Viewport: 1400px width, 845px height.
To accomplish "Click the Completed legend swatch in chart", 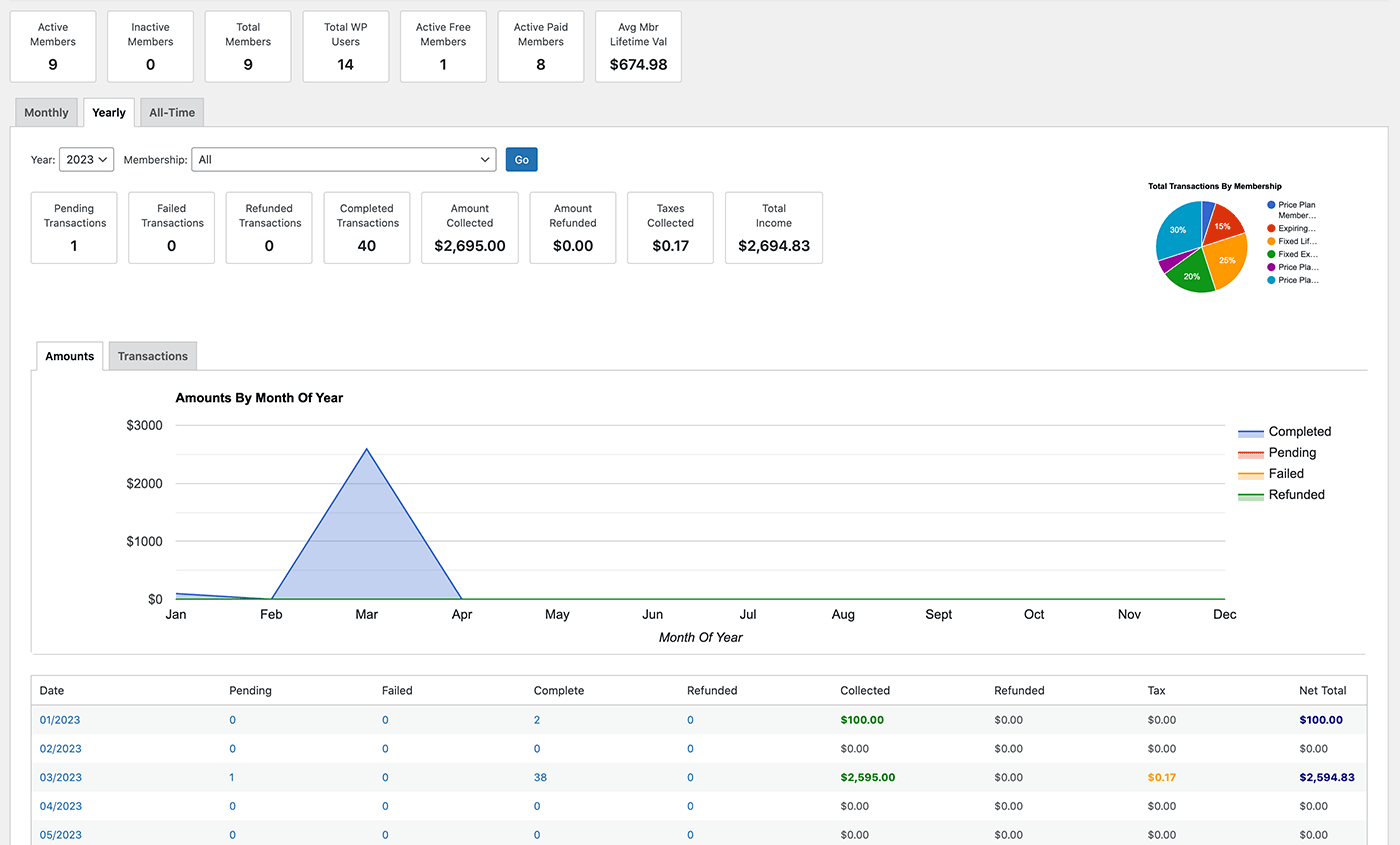I will [x=1251, y=433].
